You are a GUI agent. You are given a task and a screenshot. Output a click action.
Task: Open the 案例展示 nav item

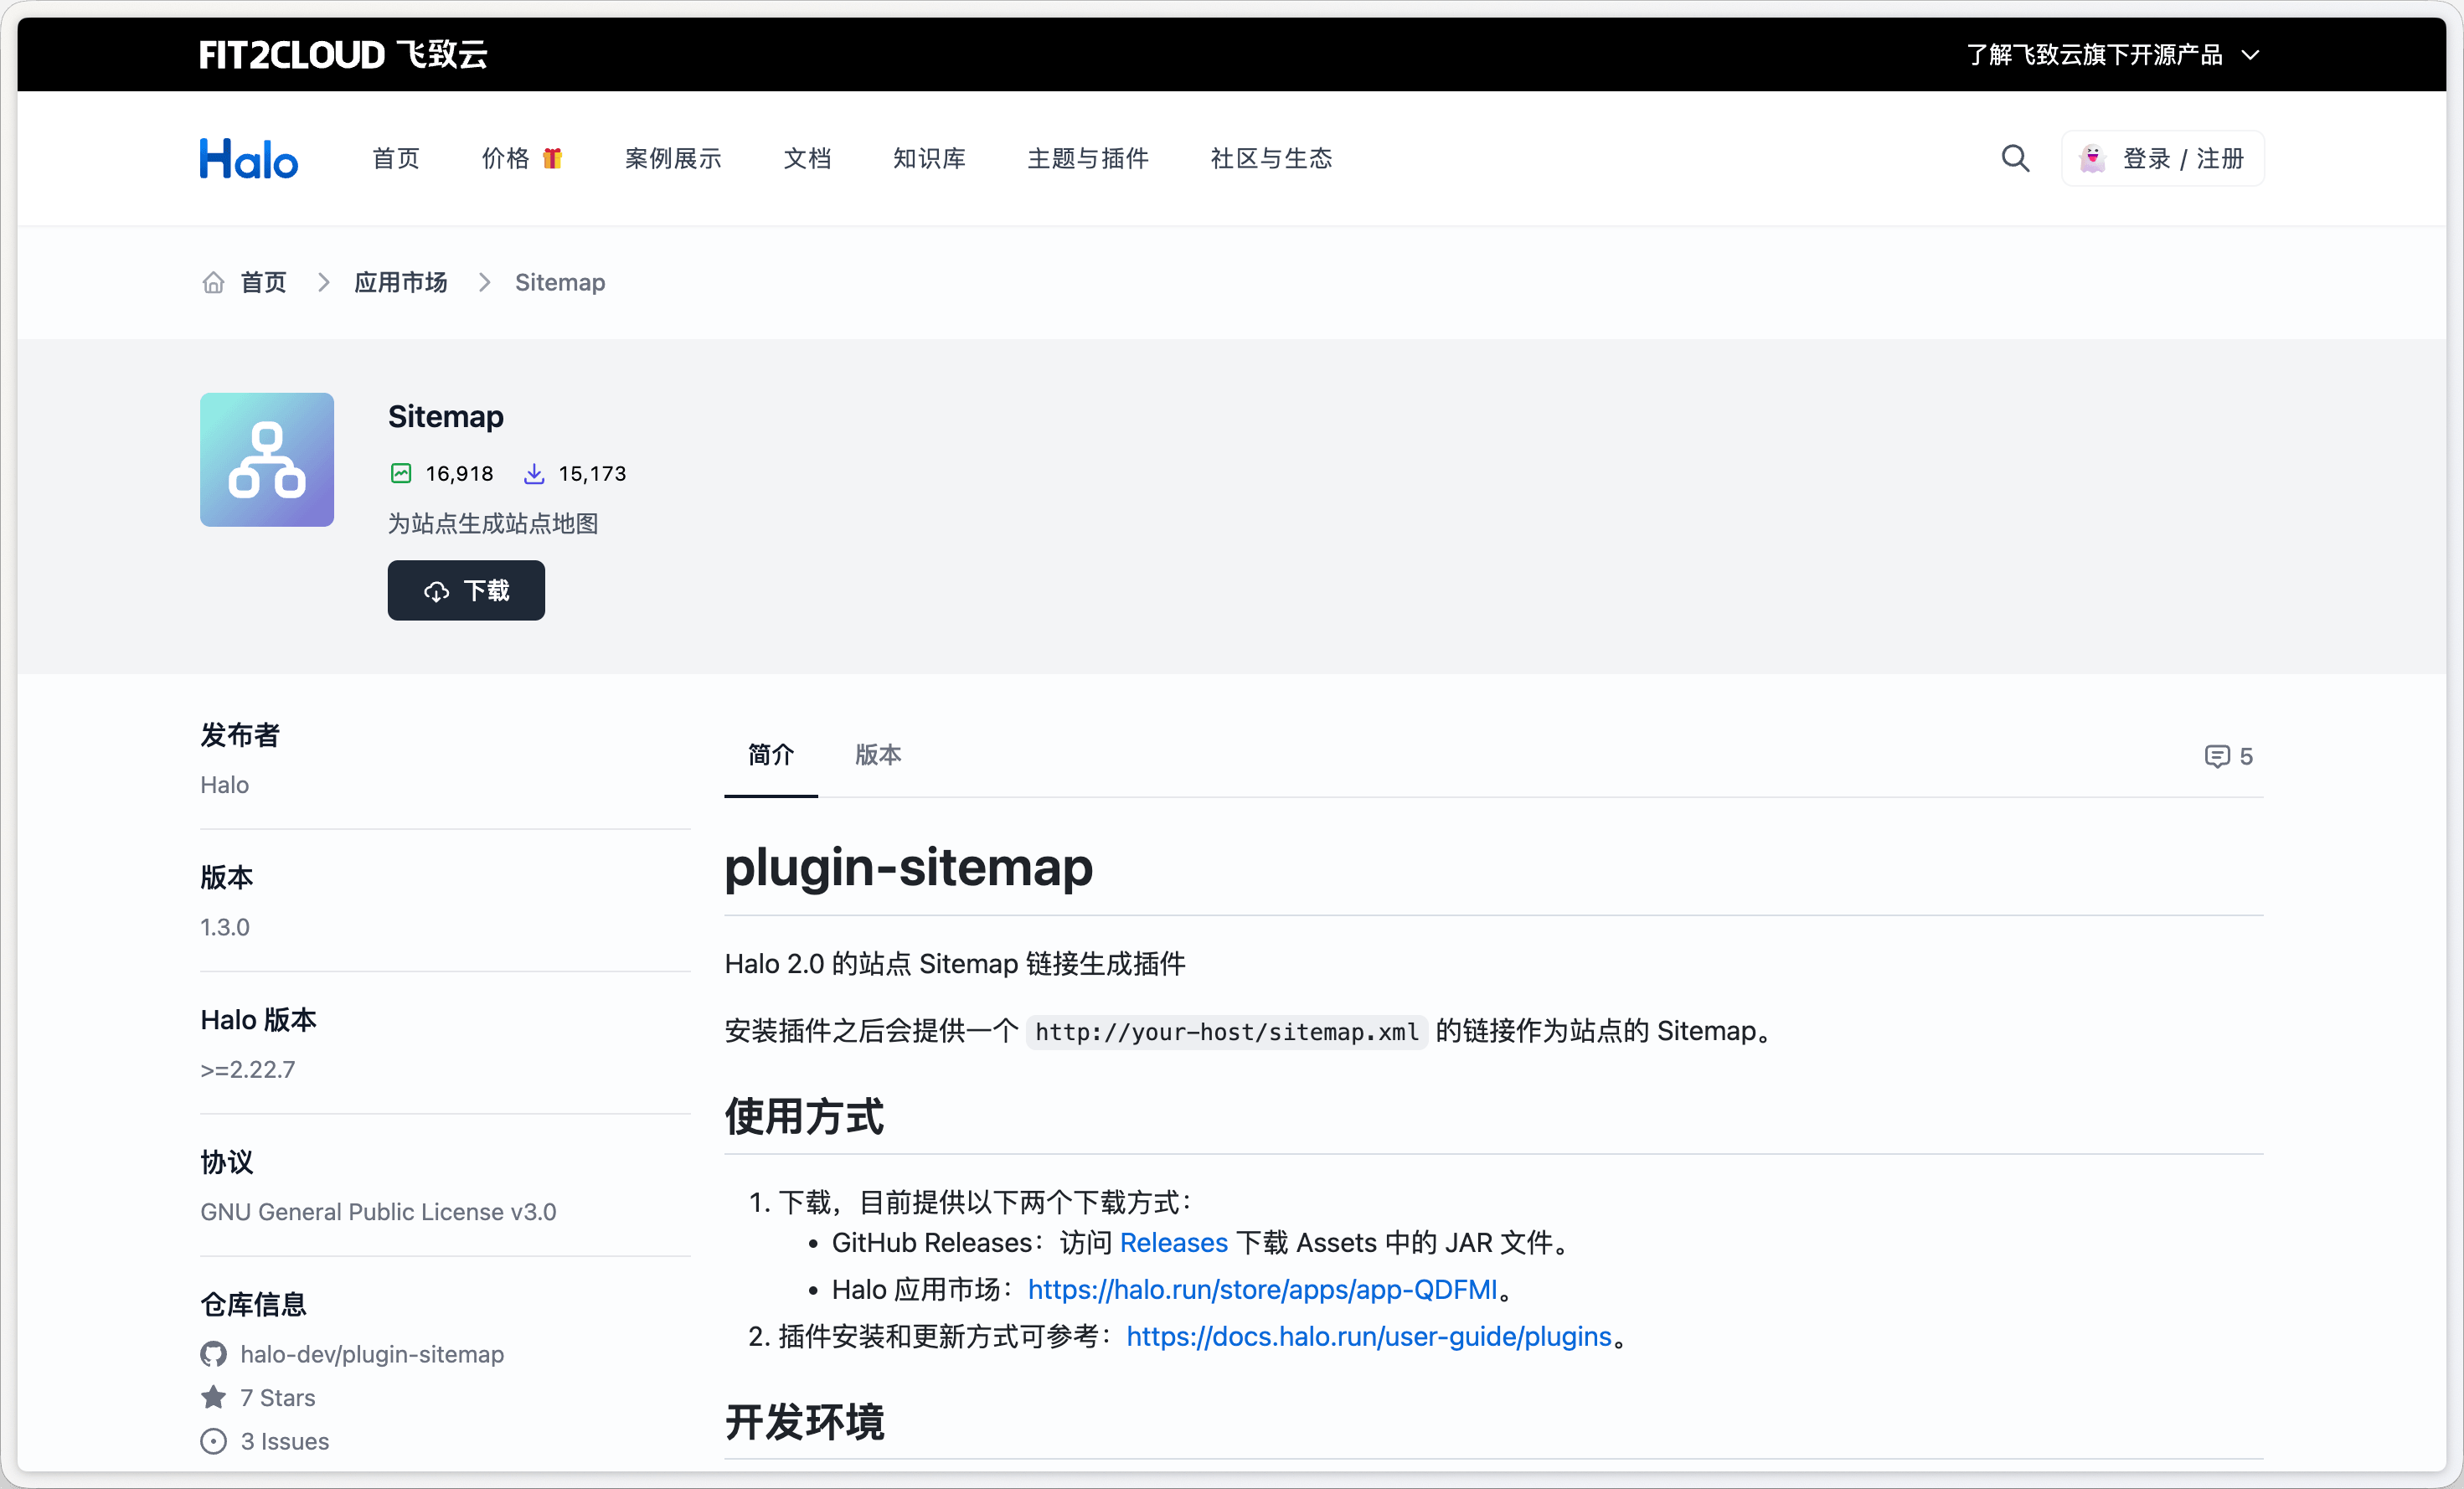click(673, 158)
